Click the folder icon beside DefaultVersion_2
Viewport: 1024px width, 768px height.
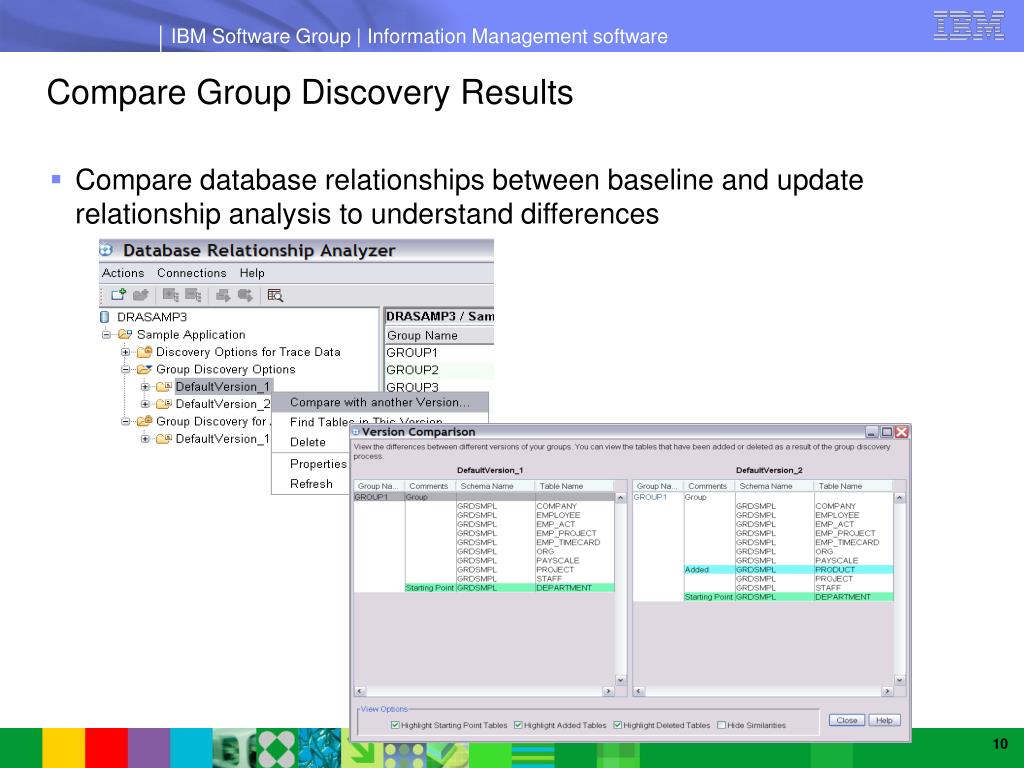click(164, 404)
